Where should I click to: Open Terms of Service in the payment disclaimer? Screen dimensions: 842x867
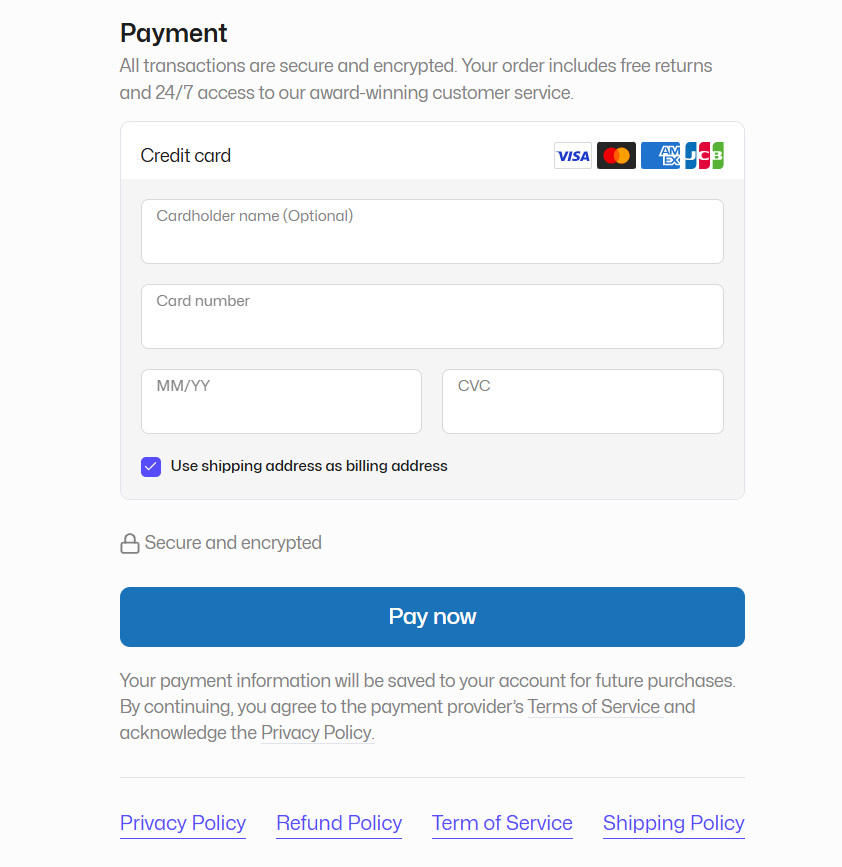[x=594, y=706]
